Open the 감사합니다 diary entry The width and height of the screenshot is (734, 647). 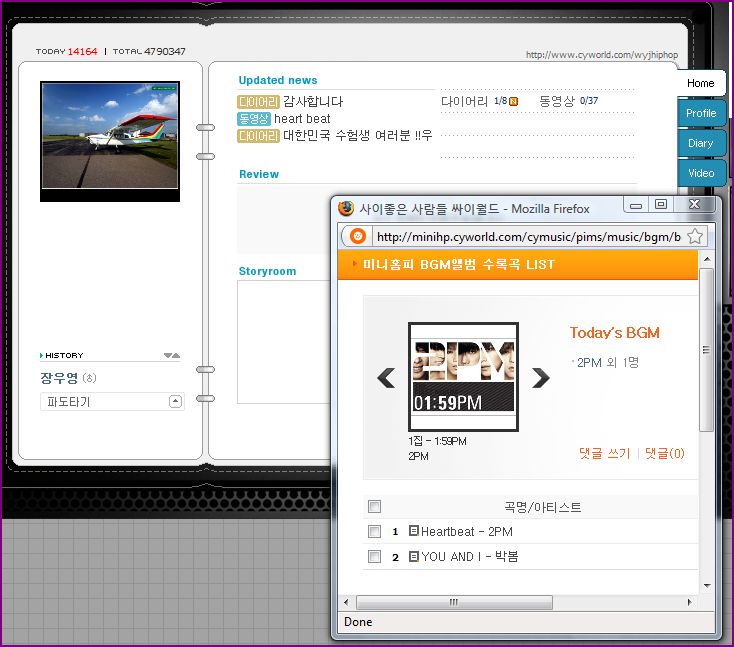pos(313,102)
